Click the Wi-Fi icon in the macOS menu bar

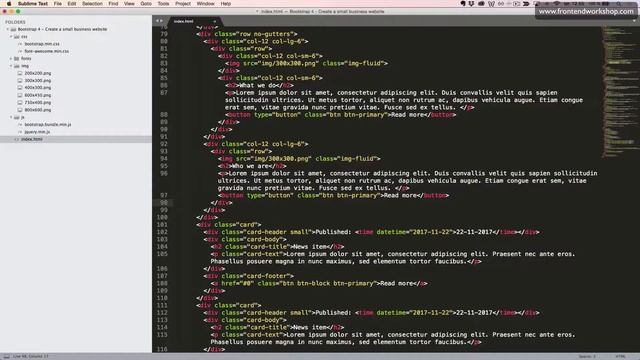coord(557,3)
